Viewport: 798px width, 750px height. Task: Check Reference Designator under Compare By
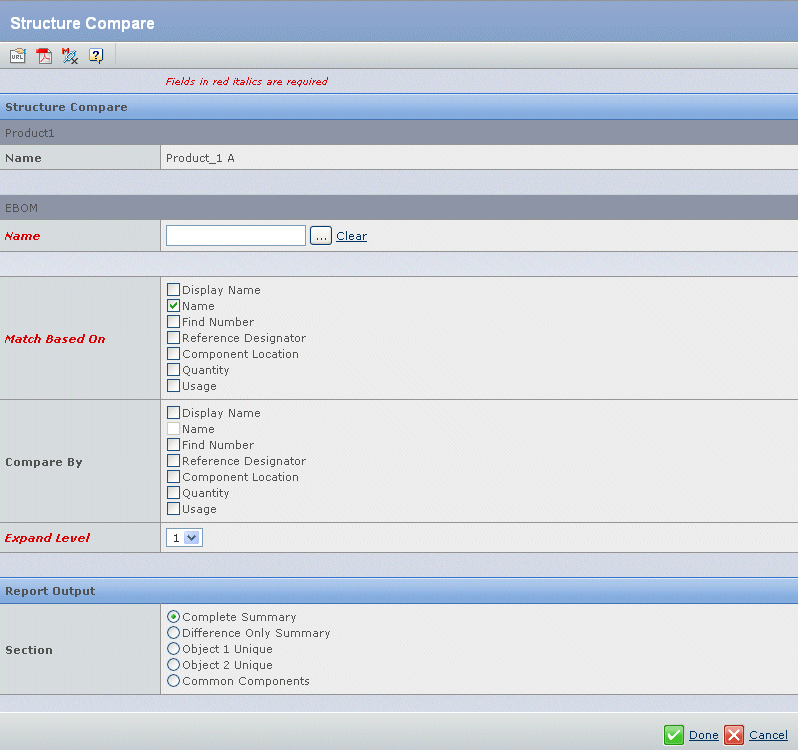(x=174, y=460)
